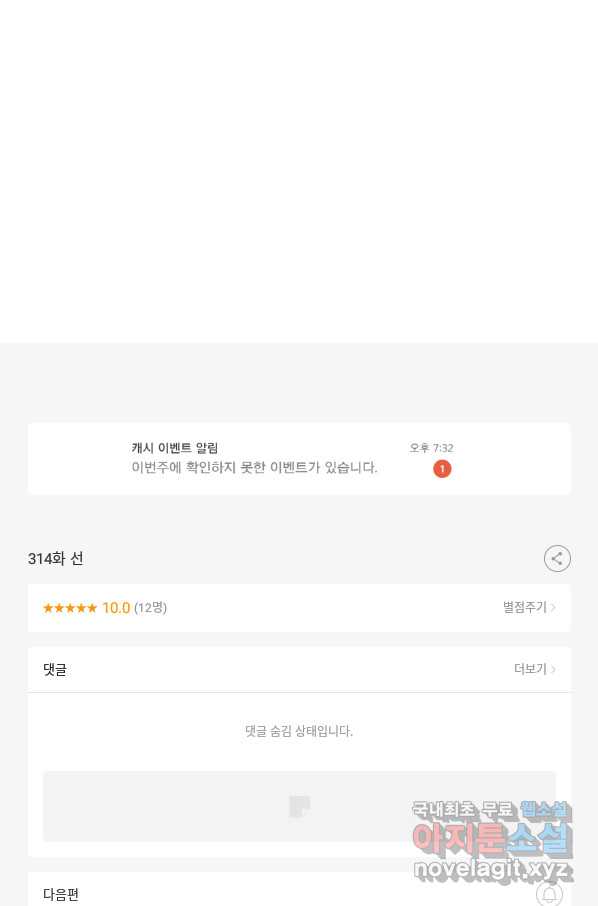Expand comments via 더보기 chevron

pos(553,669)
